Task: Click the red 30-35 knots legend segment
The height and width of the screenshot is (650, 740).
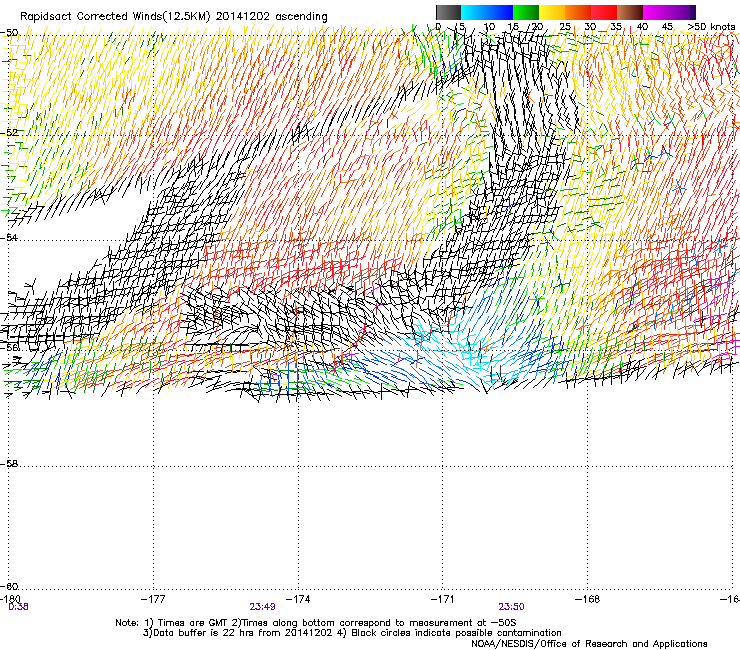Action: point(604,12)
